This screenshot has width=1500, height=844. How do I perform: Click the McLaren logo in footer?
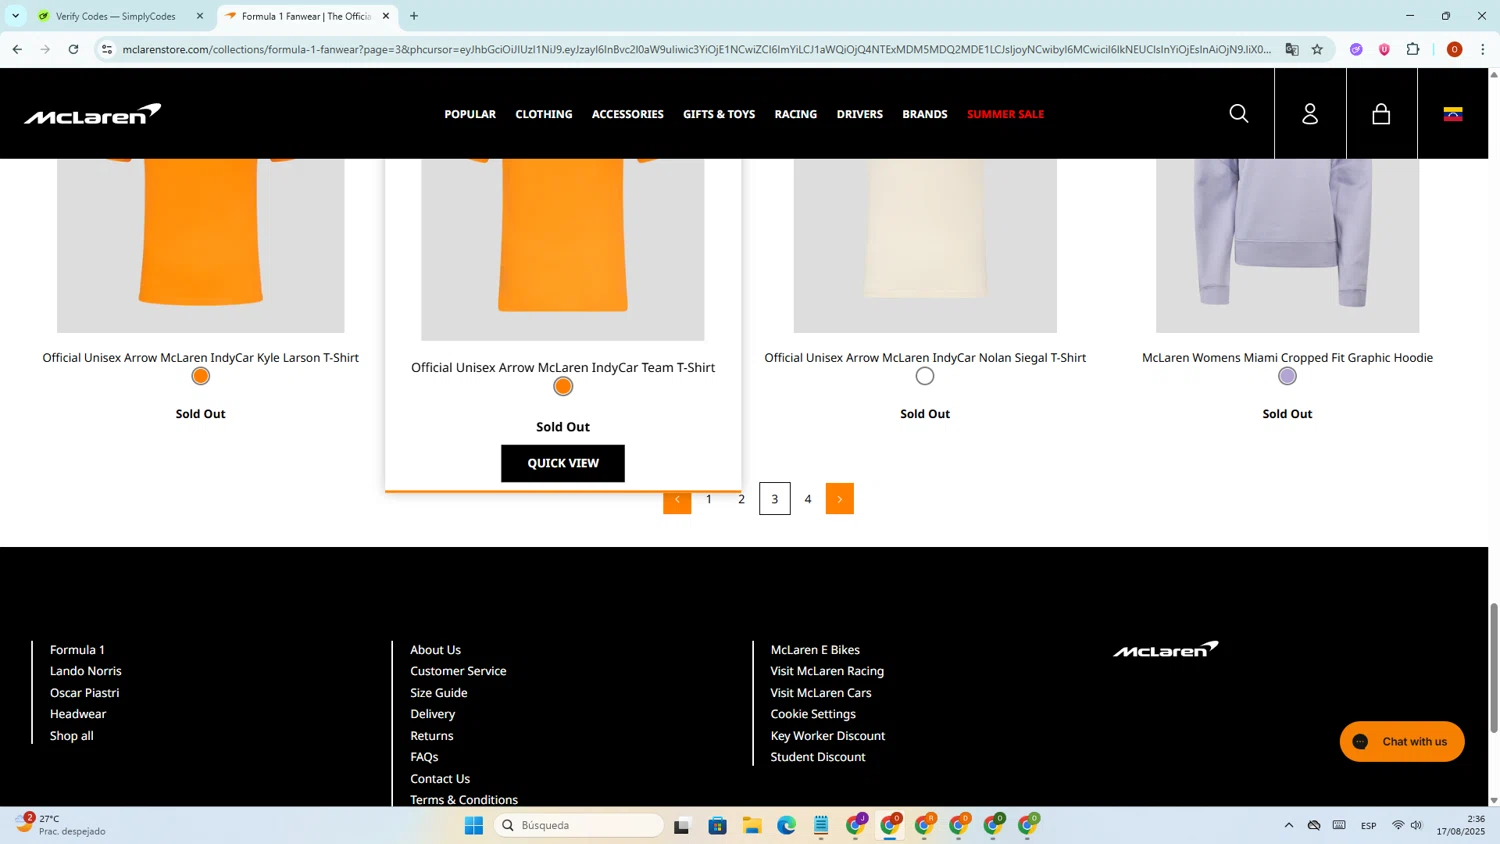tap(1166, 650)
